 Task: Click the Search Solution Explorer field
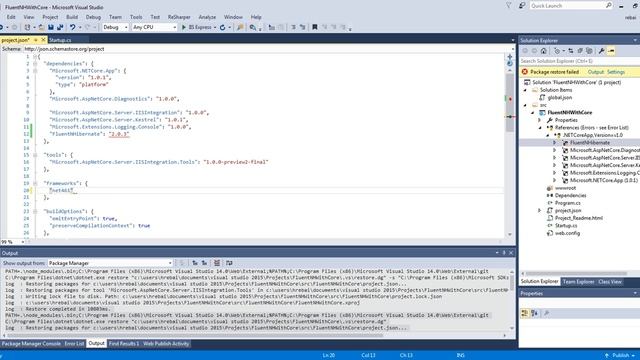point(579,61)
